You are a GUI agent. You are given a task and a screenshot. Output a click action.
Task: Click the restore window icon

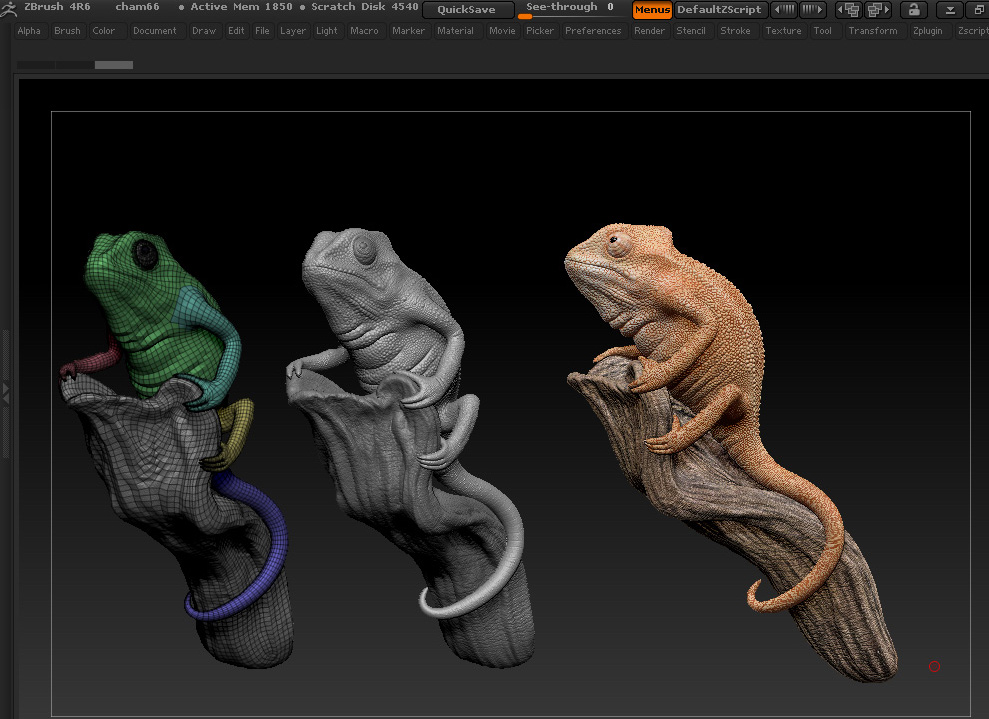click(979, 9)
